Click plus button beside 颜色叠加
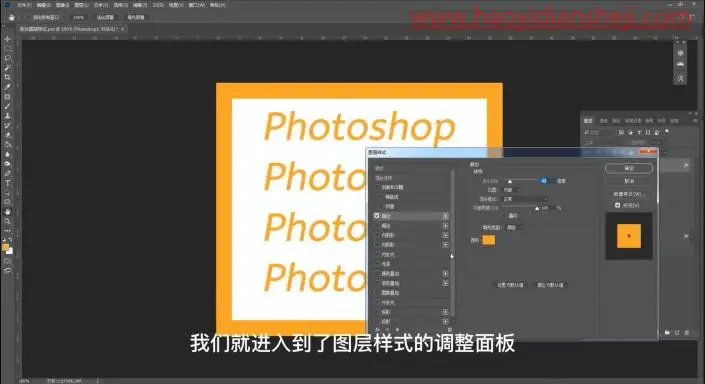This screenshot has height=384, width=705. 445,273
